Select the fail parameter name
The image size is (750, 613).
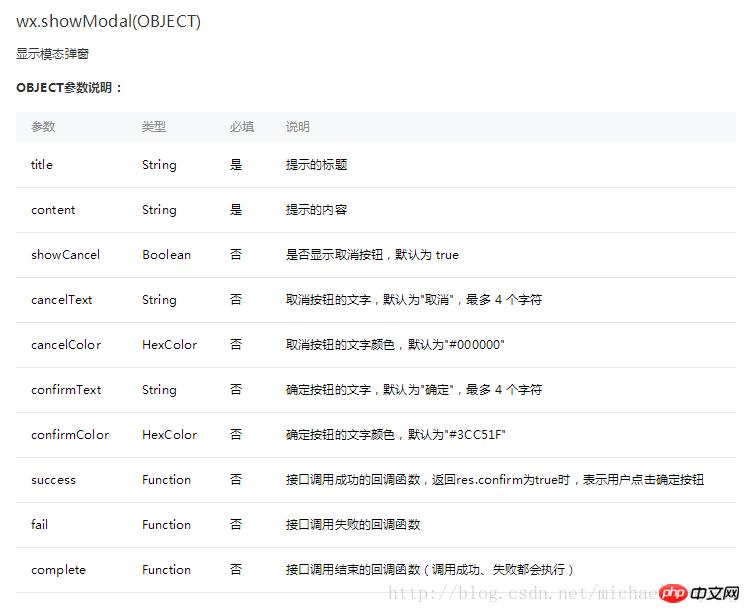(40, 525)
